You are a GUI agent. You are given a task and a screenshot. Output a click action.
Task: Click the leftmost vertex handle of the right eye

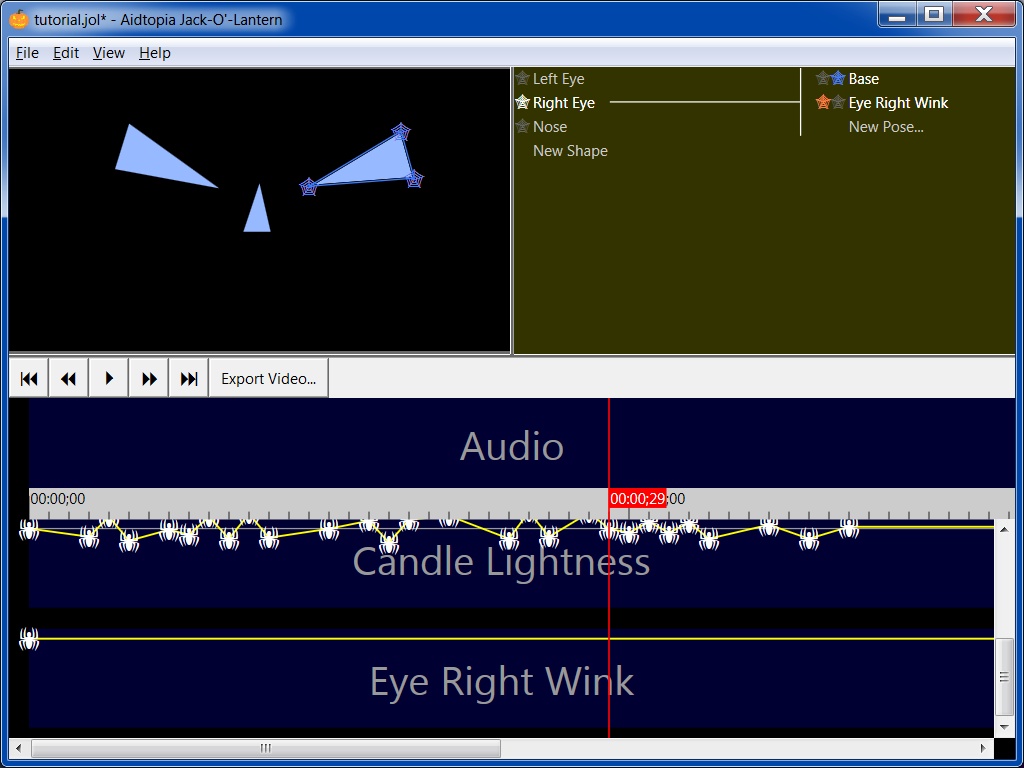(308, 187)
